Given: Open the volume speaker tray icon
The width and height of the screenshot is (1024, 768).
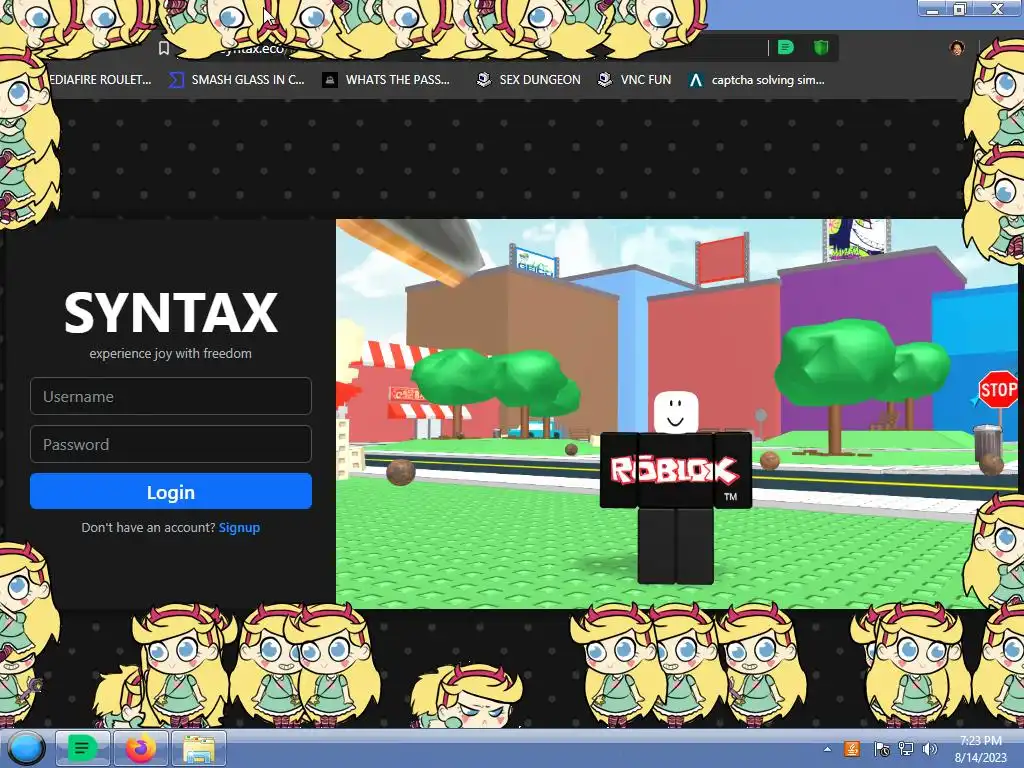Looking at the screenshot, I should 930,749.
